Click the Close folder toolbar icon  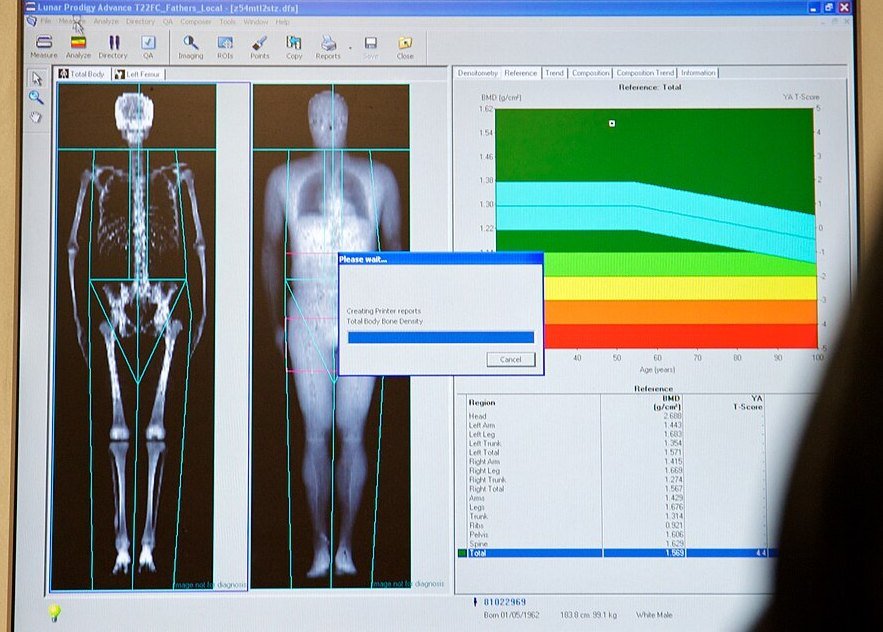405,47
